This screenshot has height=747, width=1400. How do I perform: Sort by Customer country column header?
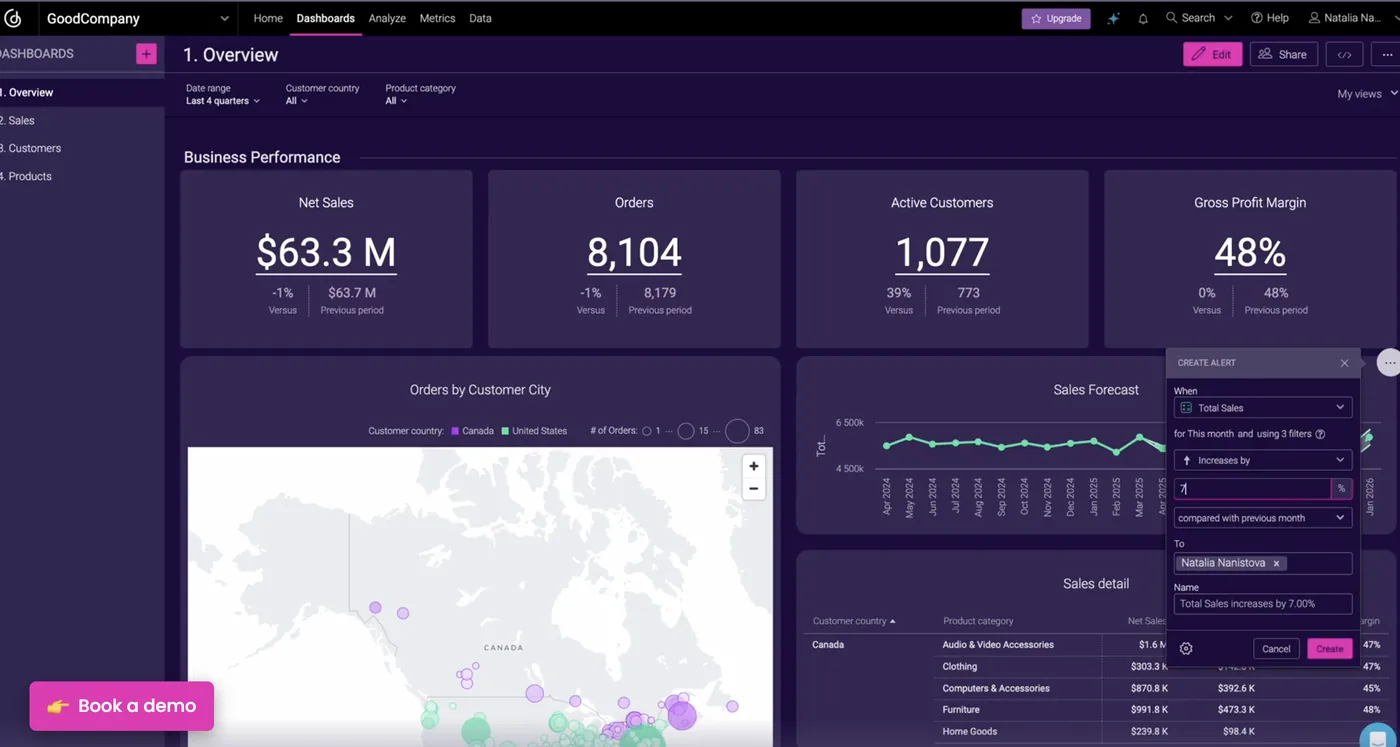[x=854, y=621]
